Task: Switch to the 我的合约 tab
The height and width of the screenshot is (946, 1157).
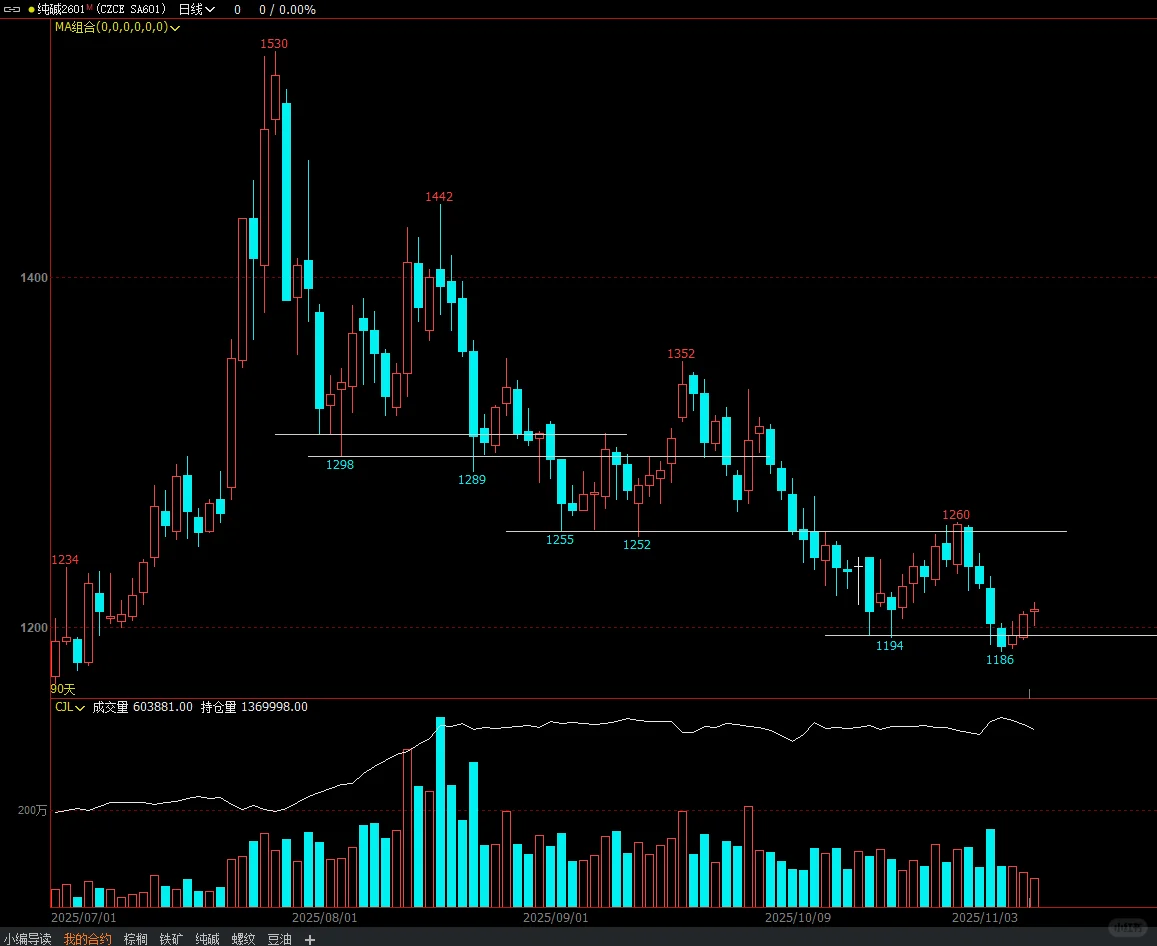Action: (87, 939)
